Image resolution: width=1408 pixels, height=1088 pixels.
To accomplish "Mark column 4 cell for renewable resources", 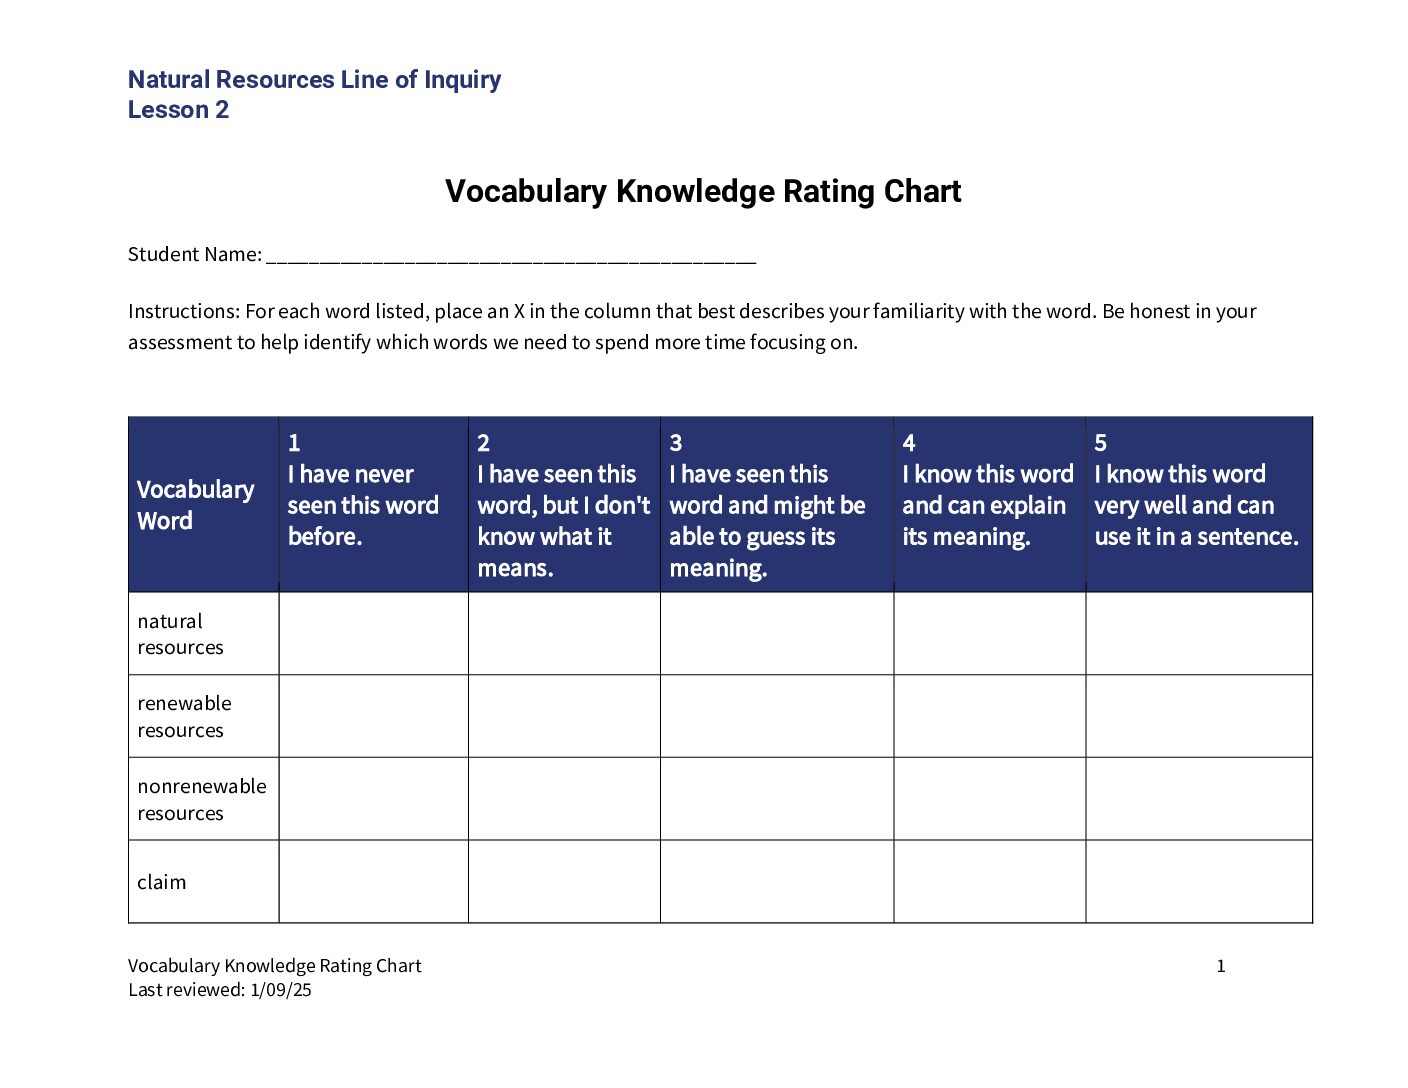I will (990, 716).
